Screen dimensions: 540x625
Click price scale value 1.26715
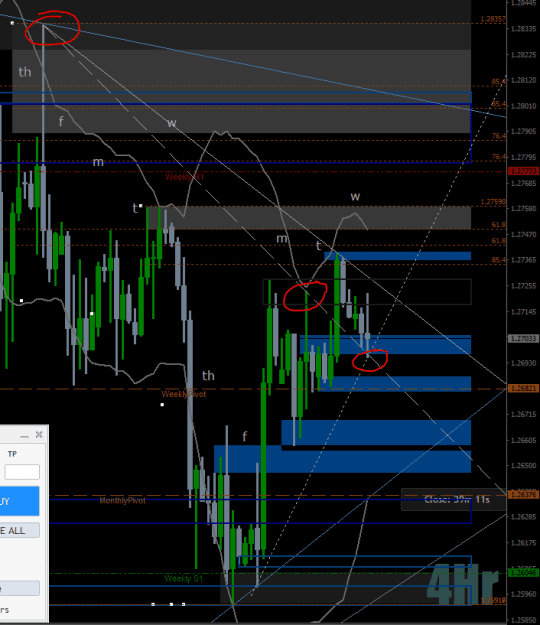pos(524,415)
